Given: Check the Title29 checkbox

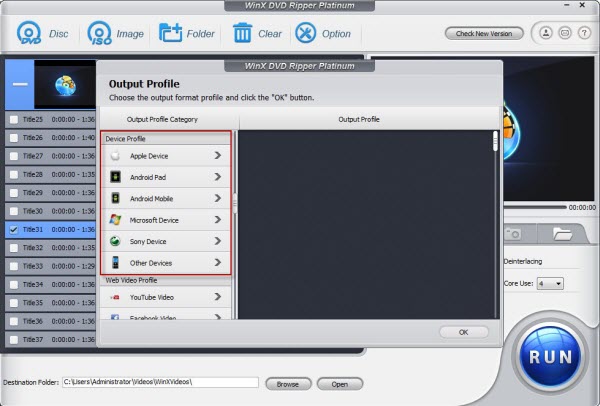Looking at the screenshot, I should coord(14,193).
